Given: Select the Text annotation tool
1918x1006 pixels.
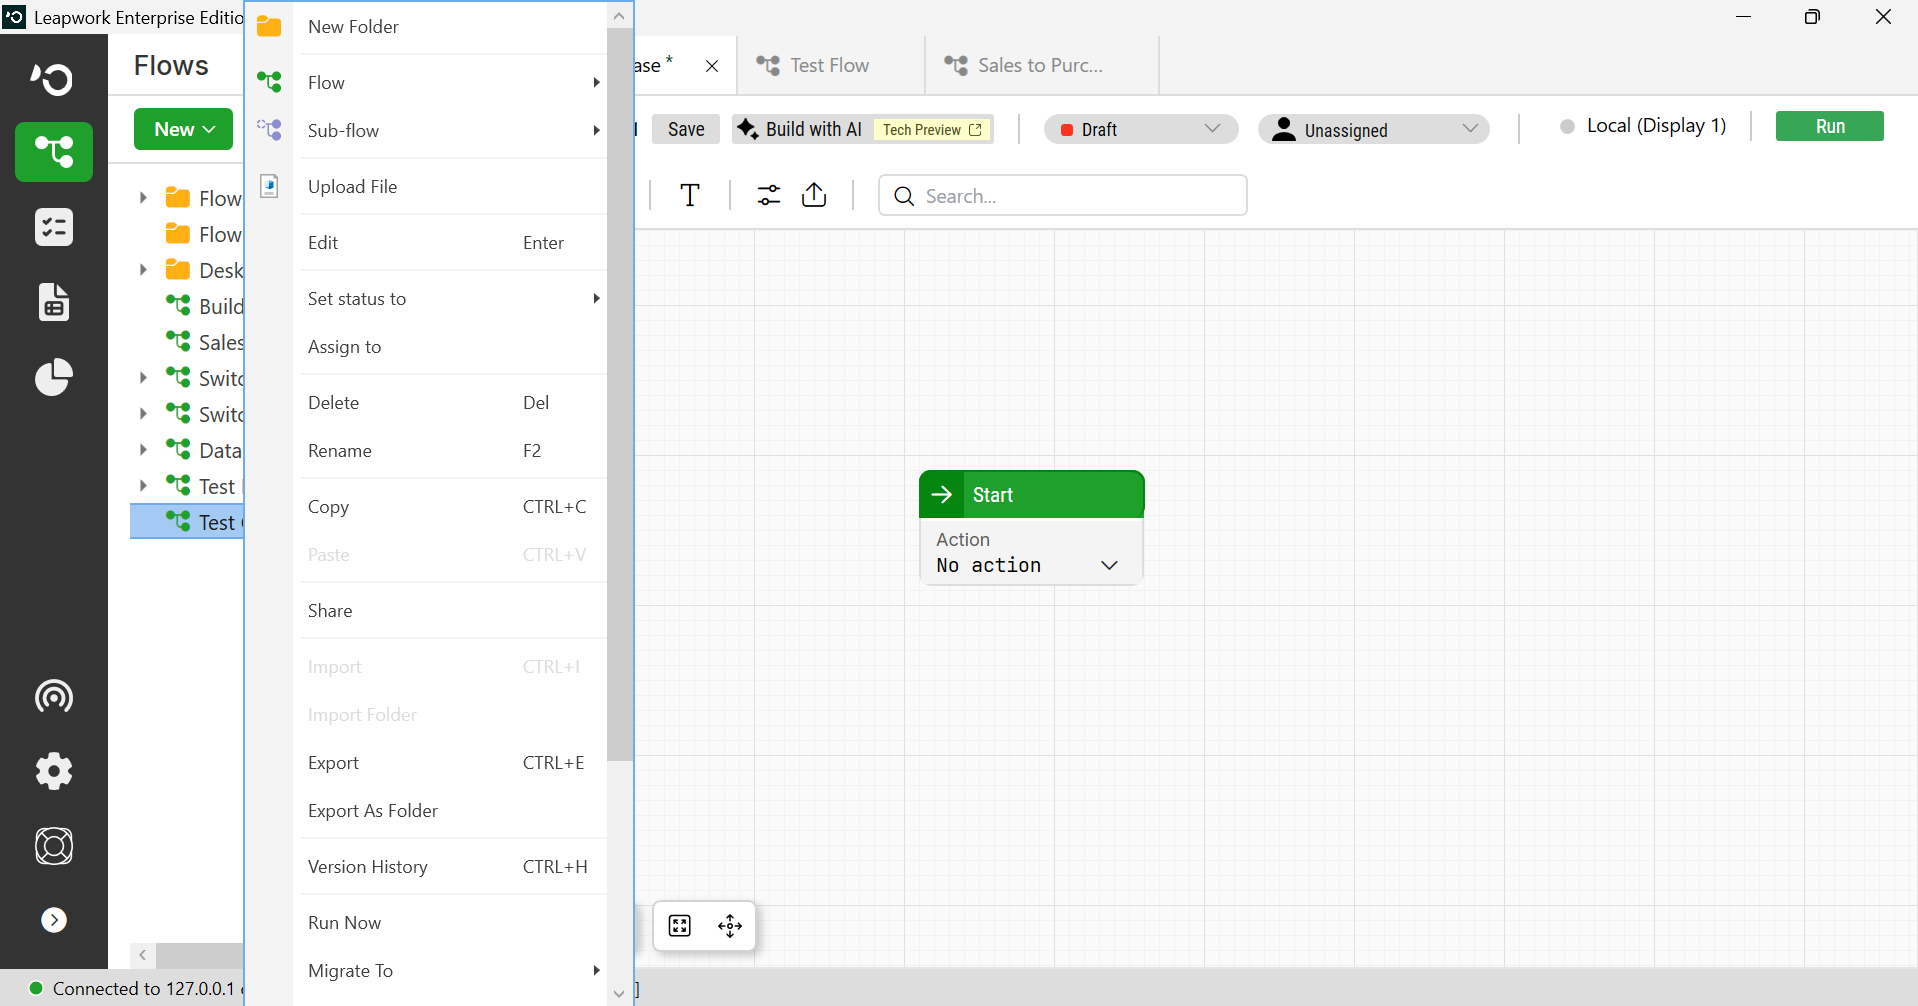Looking at the screenshot, I should [690, 195].
